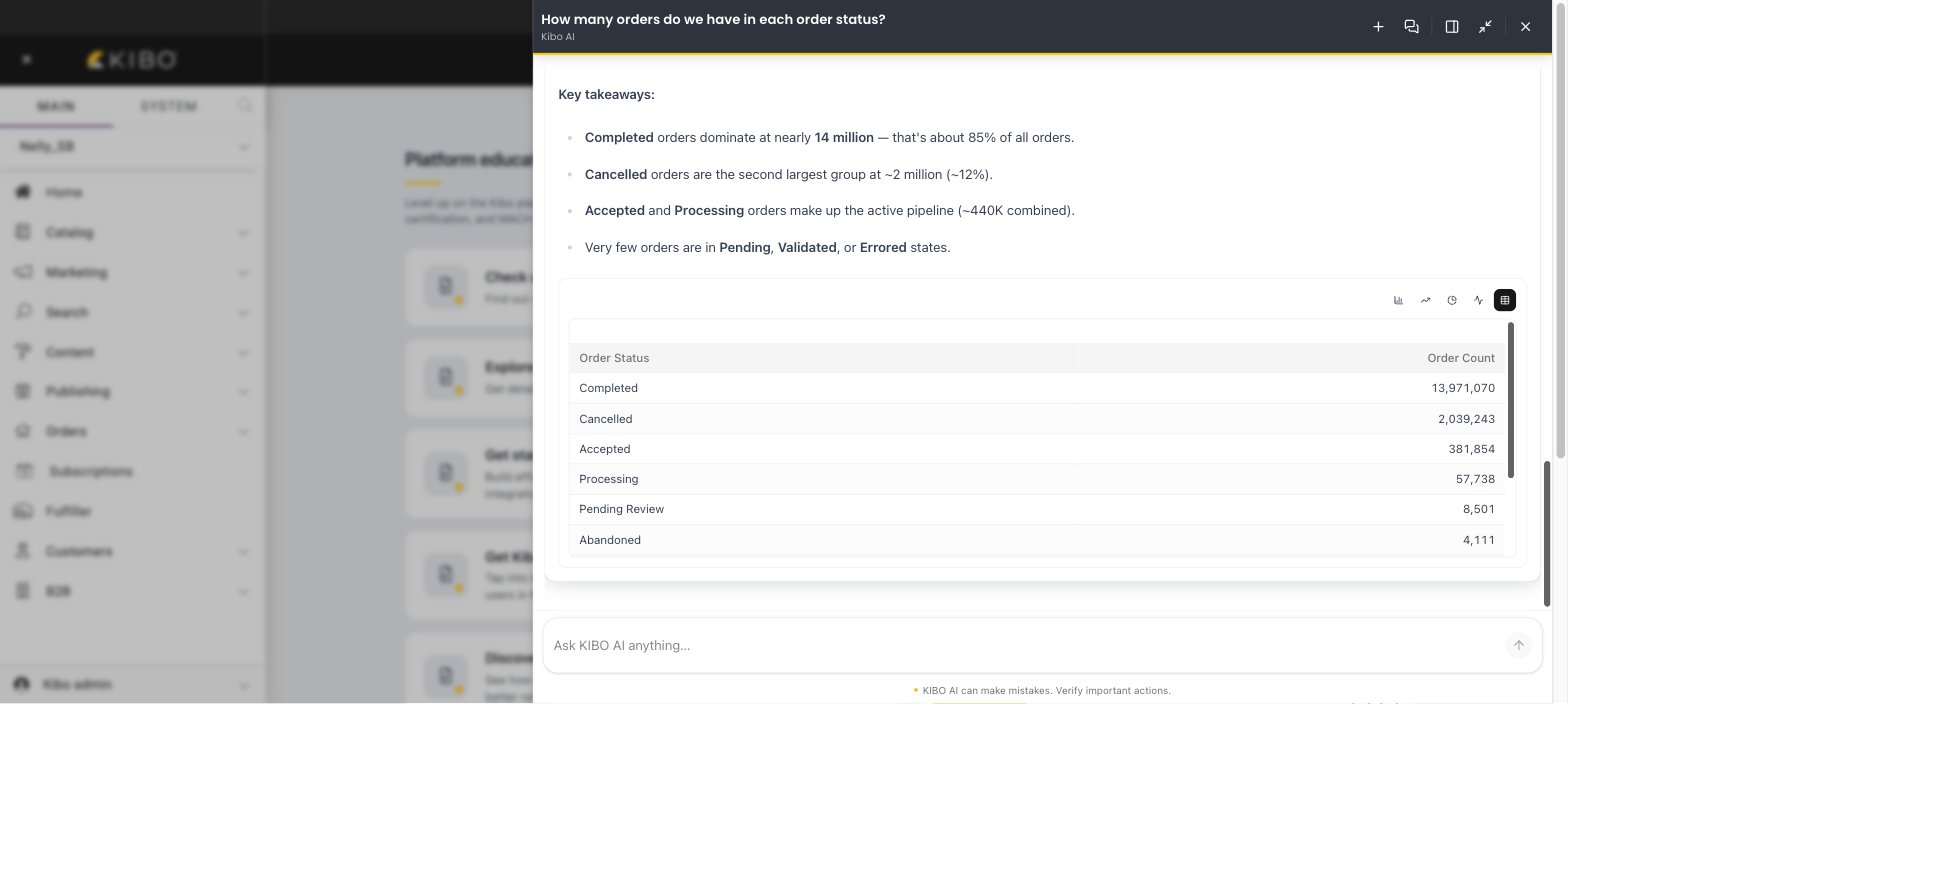Viewport: 1960px width, 878px height.
Task: Click the Key takeaways heading
Action: (606, 94)
